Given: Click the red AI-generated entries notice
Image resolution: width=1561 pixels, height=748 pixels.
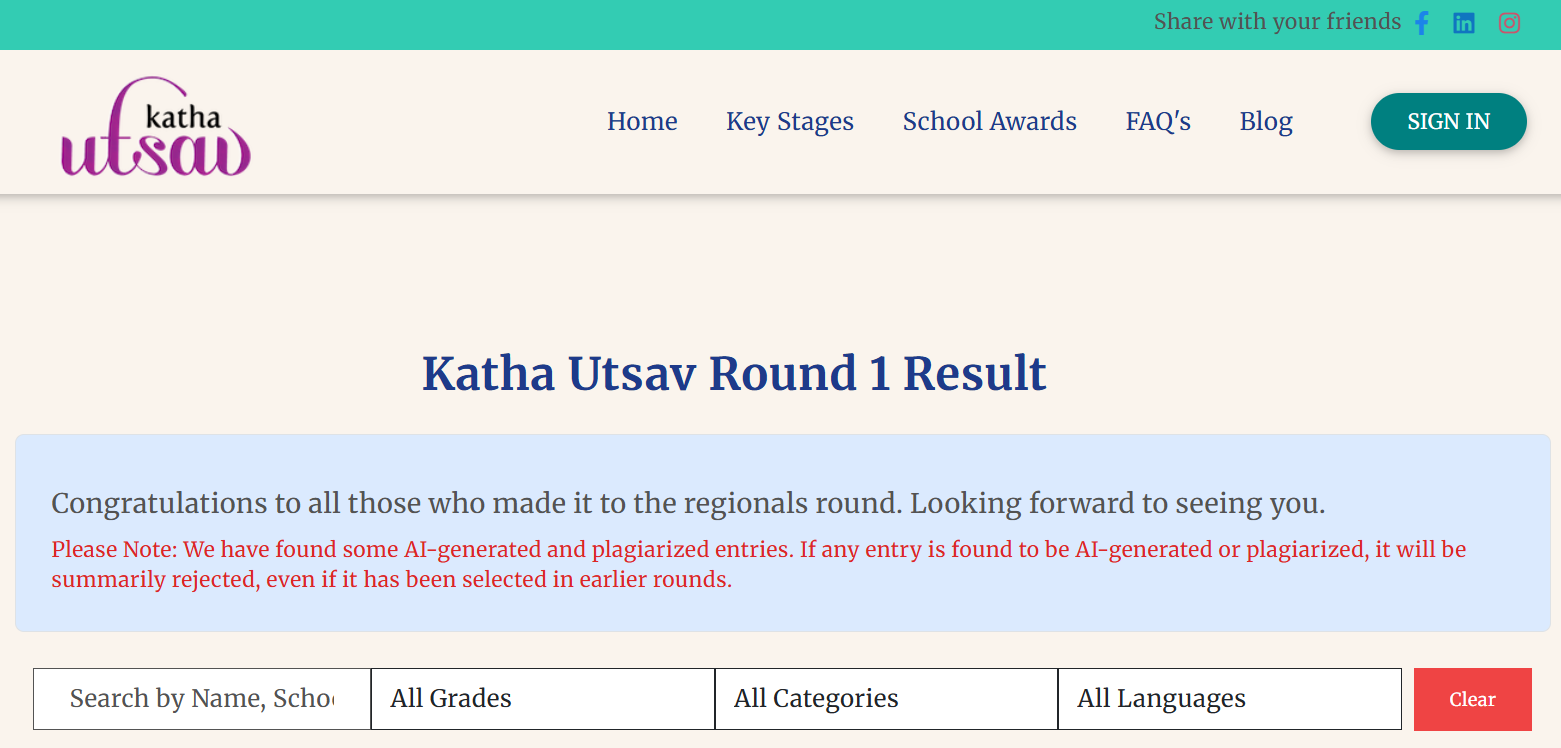Looking at the screenshot, I should tap(758, 564).
